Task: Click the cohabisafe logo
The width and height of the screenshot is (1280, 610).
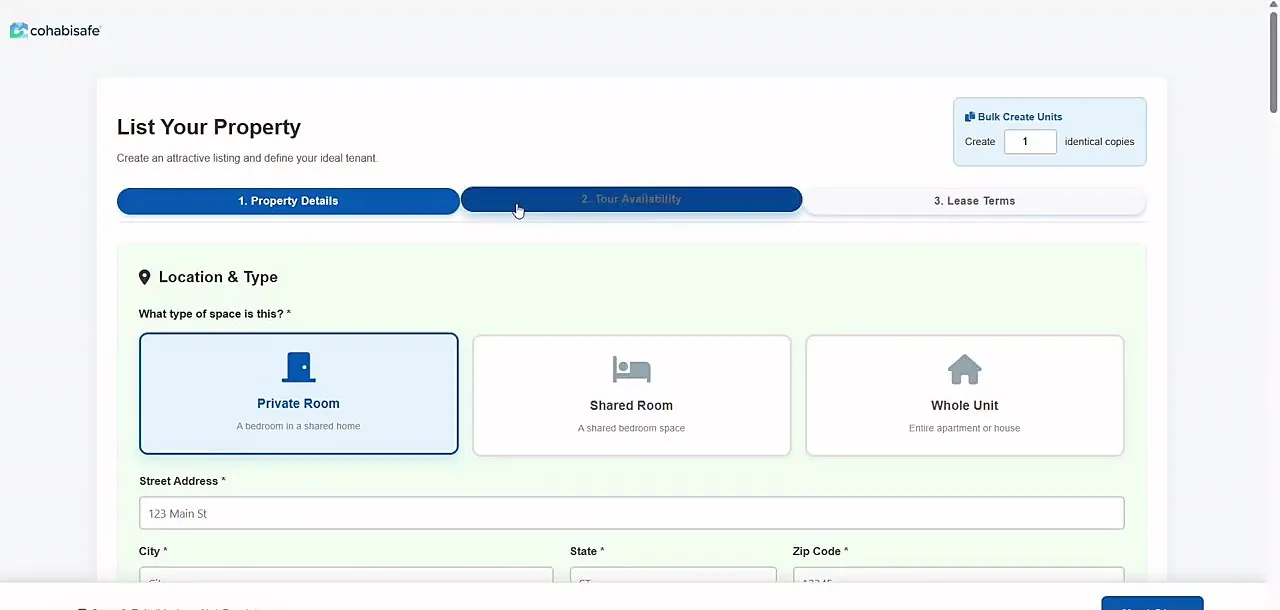Action: (x=55, y=31)
